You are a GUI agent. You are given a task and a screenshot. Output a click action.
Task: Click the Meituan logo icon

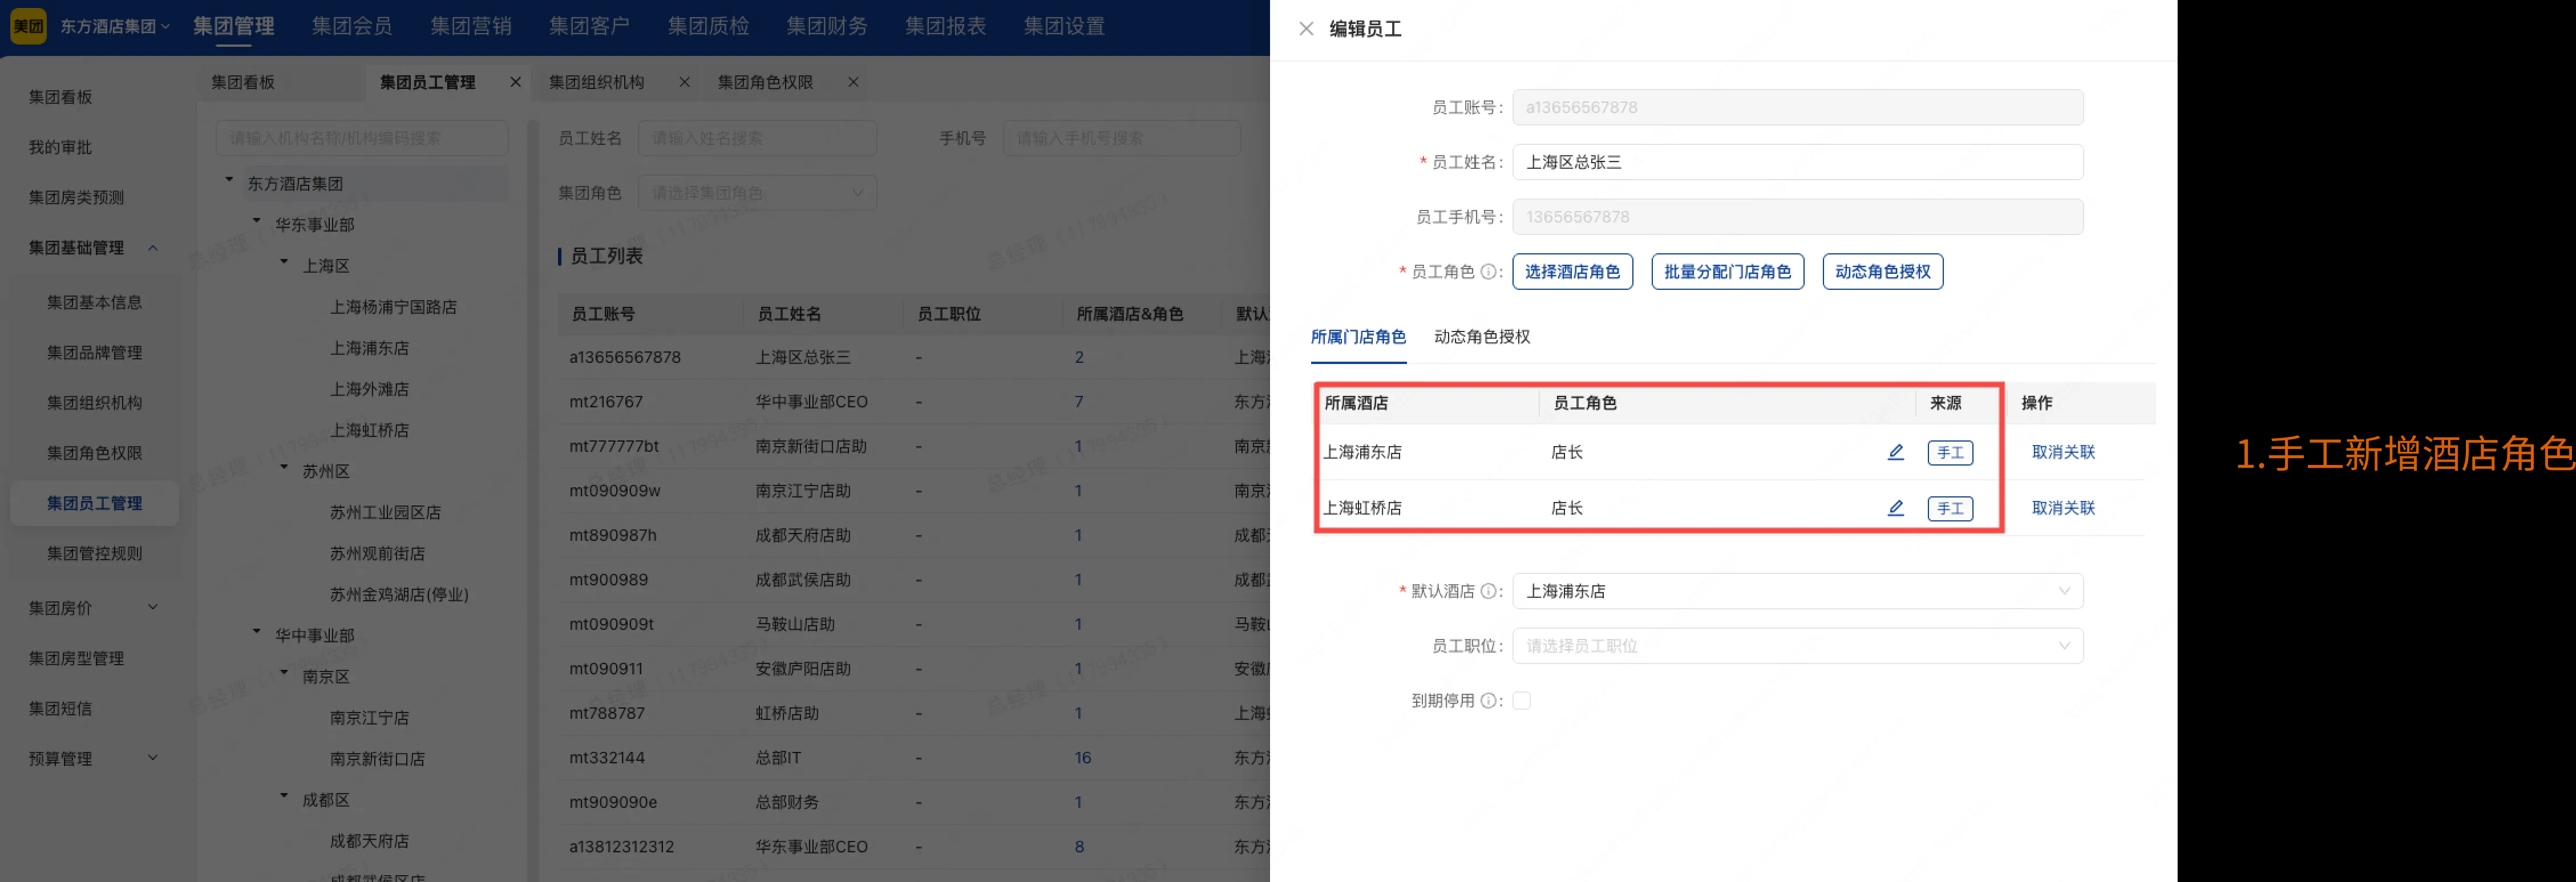pyautogui.click(x=28, y=26)
